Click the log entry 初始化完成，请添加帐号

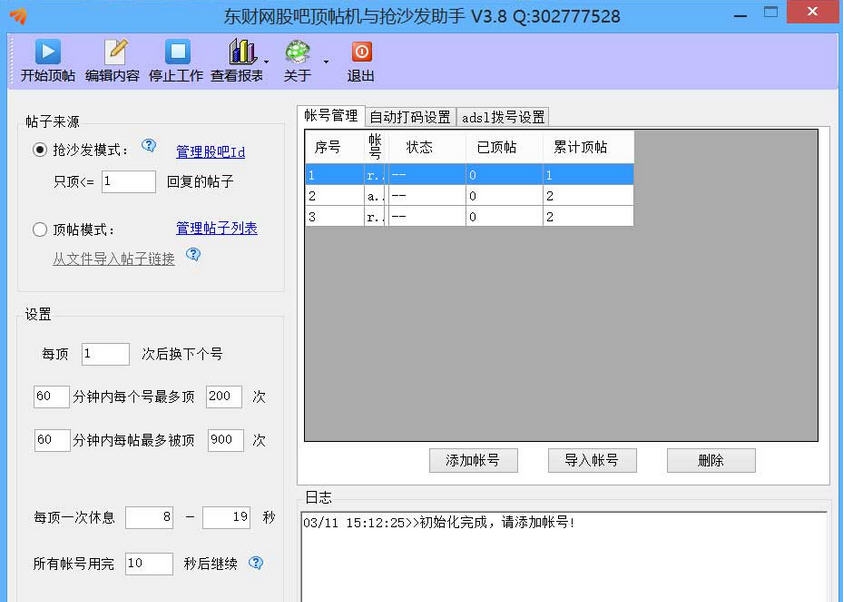tap(439, 522)
